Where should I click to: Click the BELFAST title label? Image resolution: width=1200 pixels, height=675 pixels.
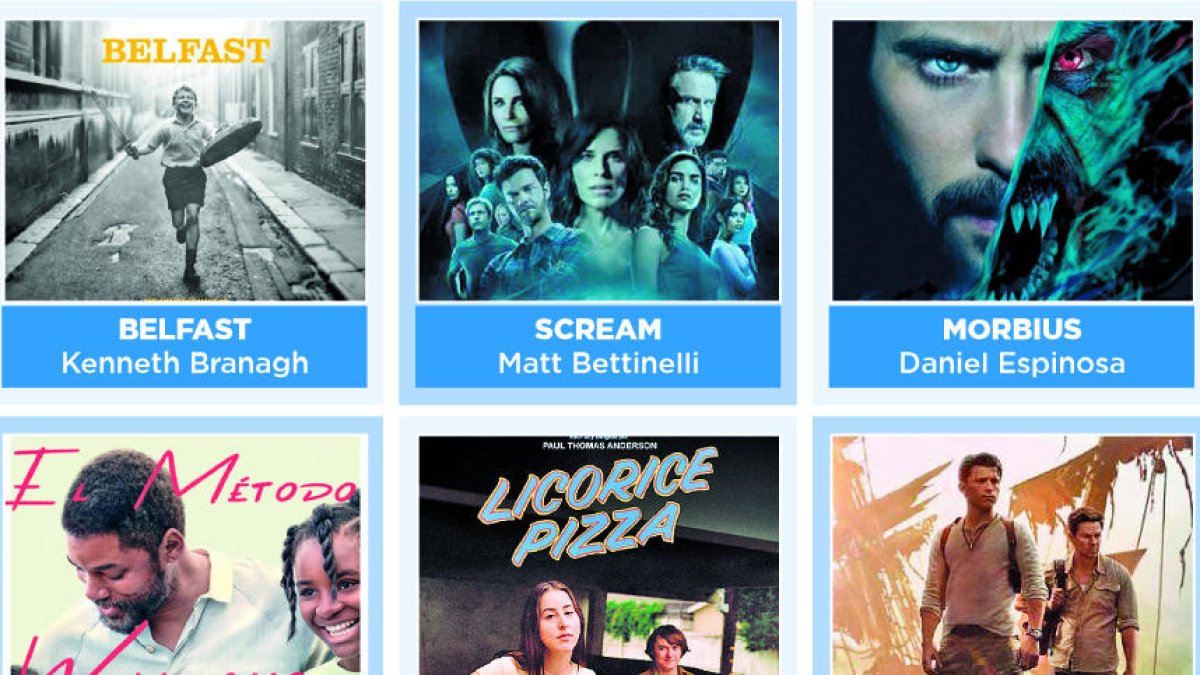(x=184, y=329)
